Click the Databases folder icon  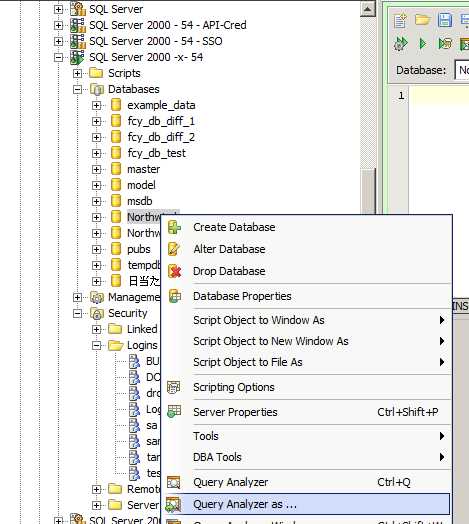click(97, 90)
